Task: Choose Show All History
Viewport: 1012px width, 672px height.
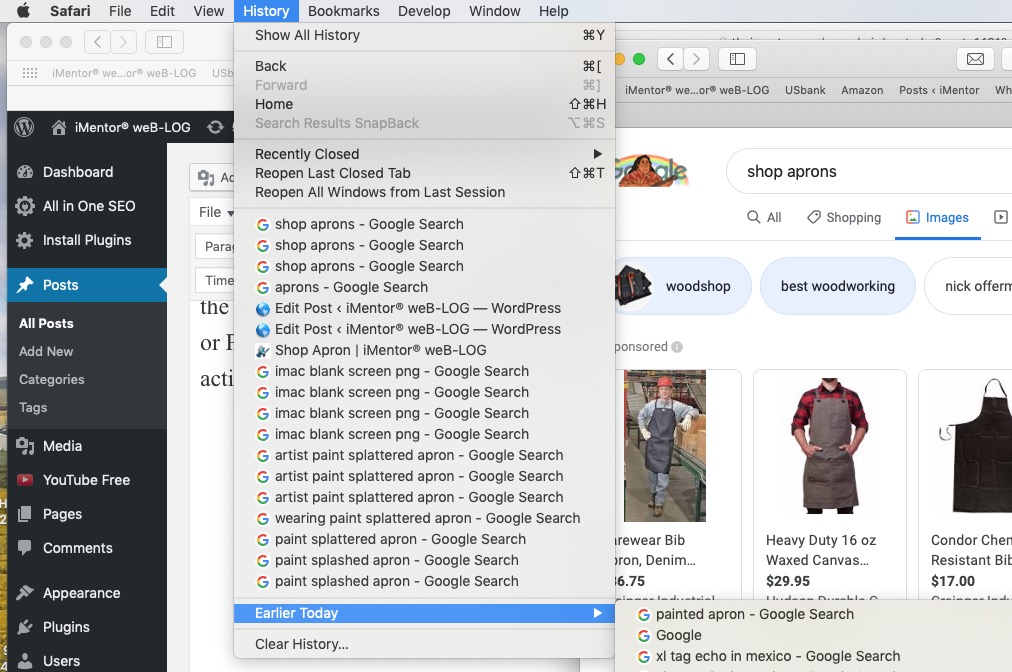Action: [x=424, y=36]
